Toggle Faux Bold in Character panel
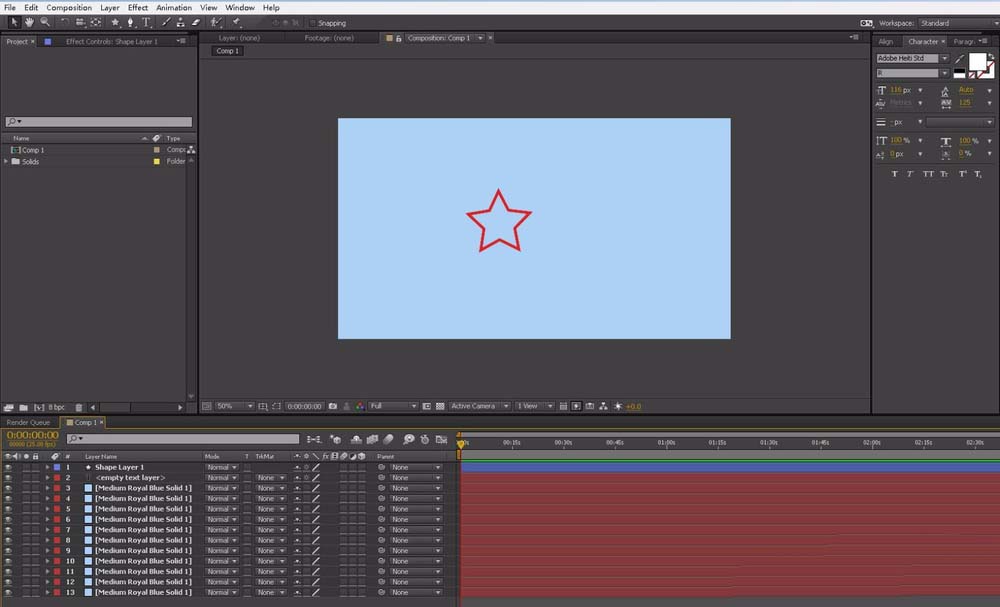1000x607 pixels. coord(895,173)
